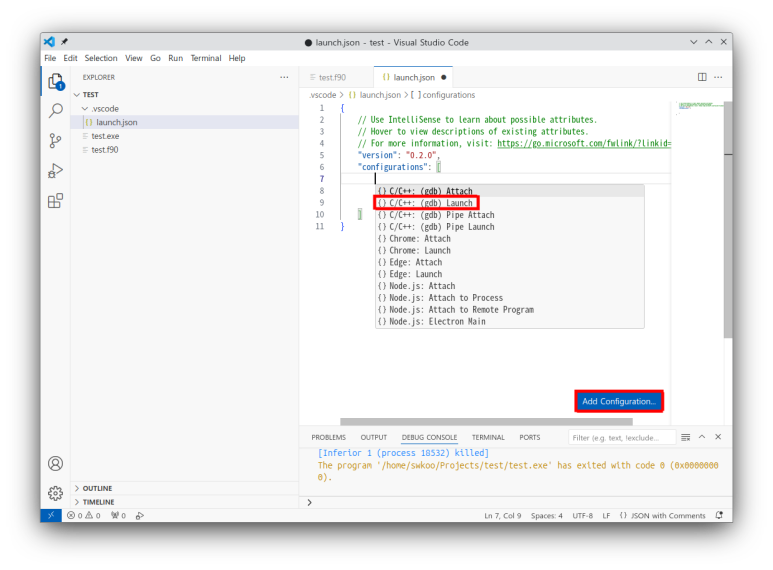This screenshot has height=570, width=773.
Task: Switch to the PROBLEMS panel tab
Action: 329,437
